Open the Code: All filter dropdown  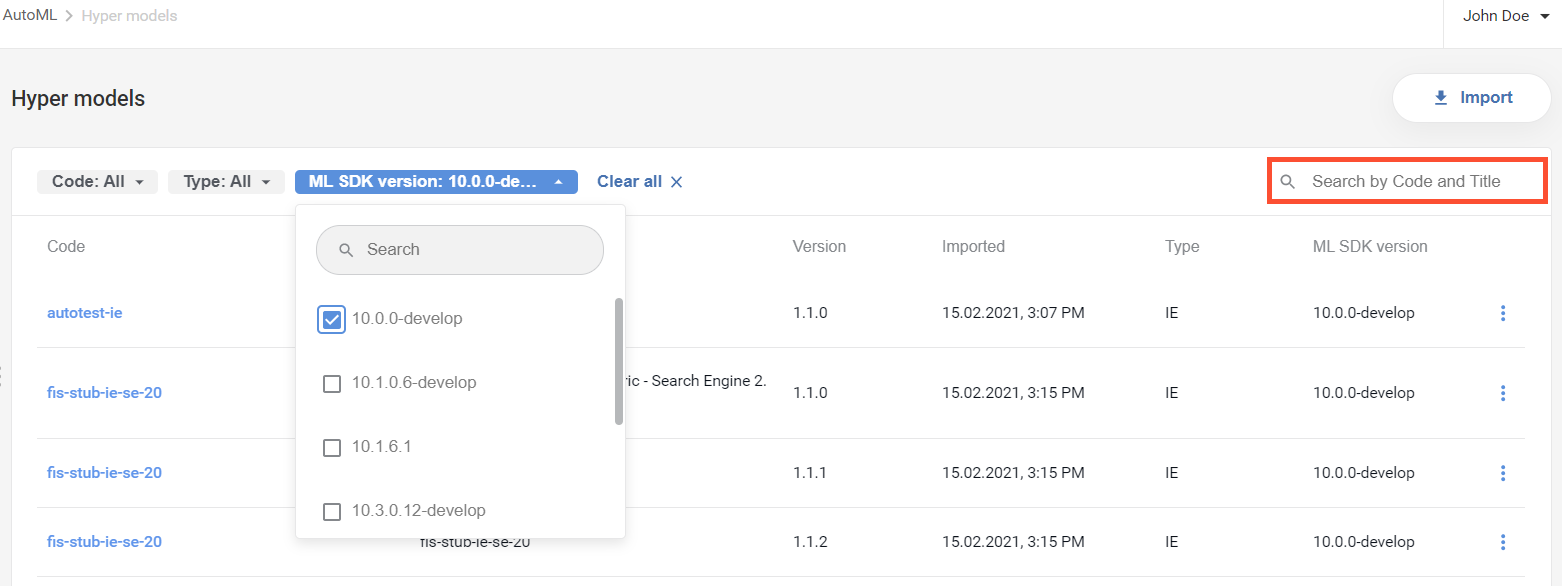pyautogui.click(x=97, y=182)
